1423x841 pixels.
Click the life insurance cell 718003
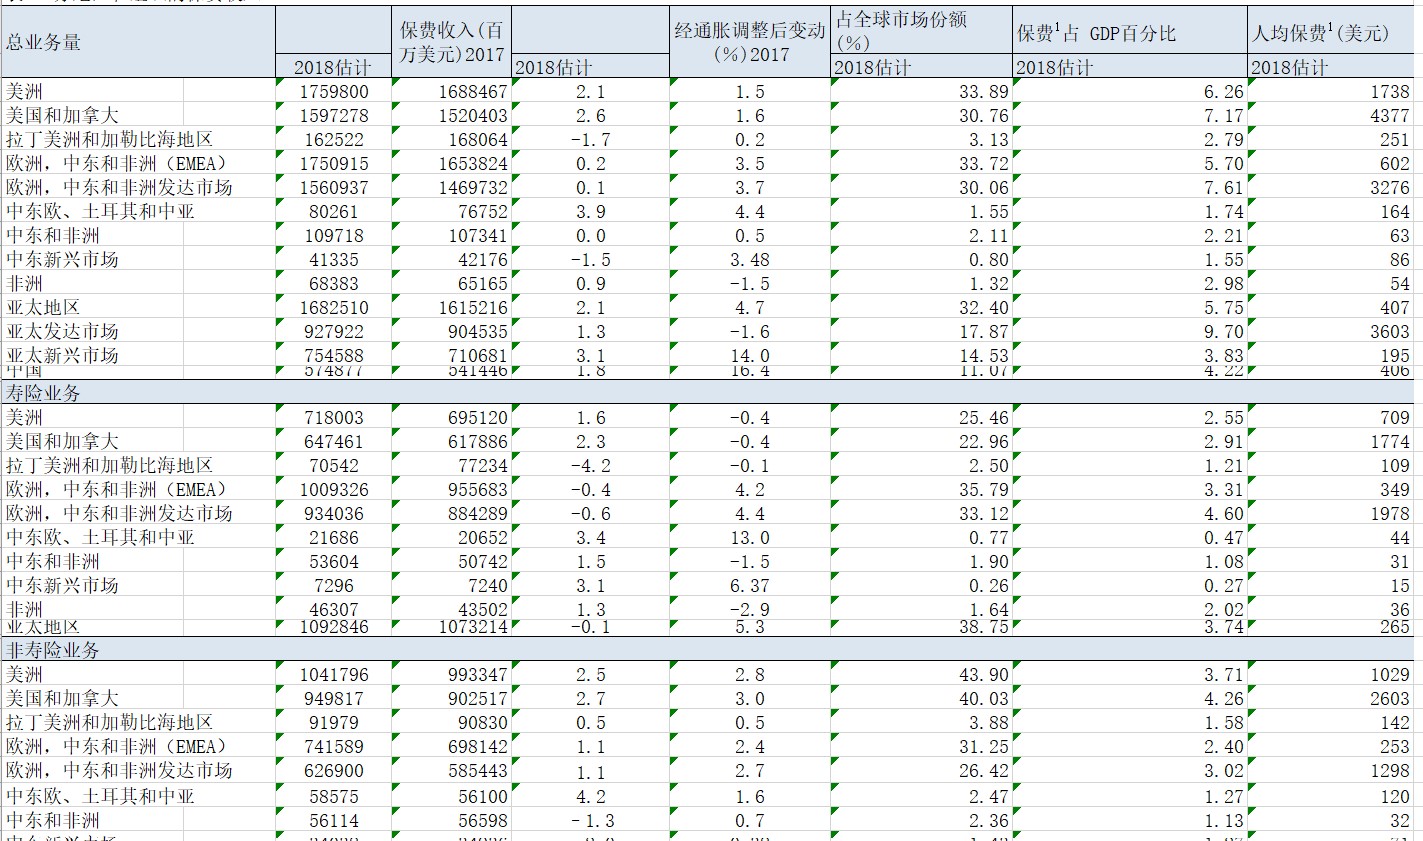pyautogui.click(x=334, y=417)
